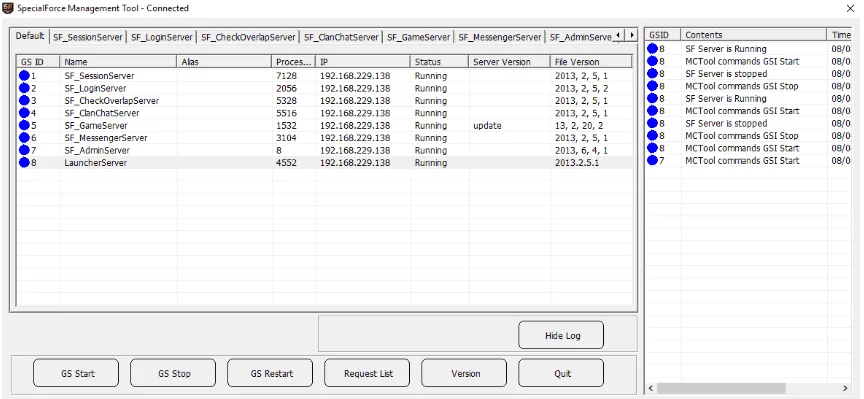Click file version '2013.2.5.1'
864x399 pixels.
click(576, 163)
